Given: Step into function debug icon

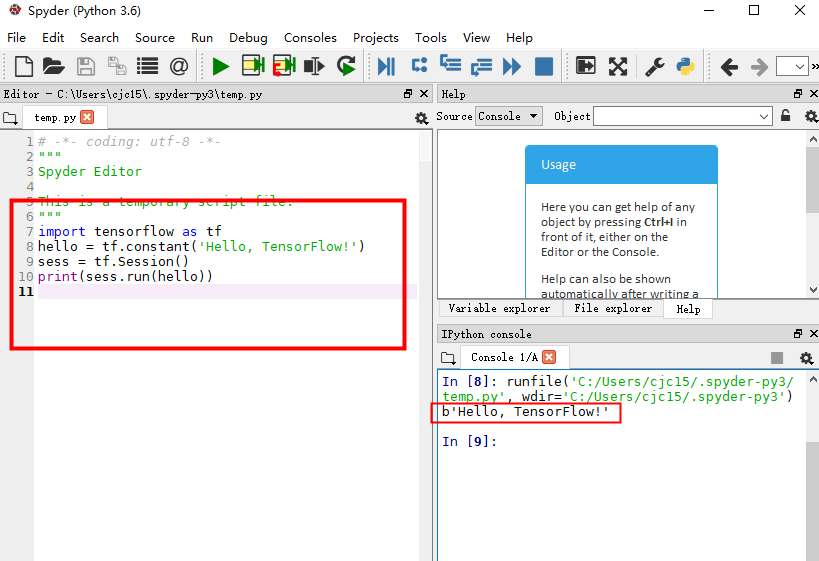Looking at the screenshot, I should point(450,64).
